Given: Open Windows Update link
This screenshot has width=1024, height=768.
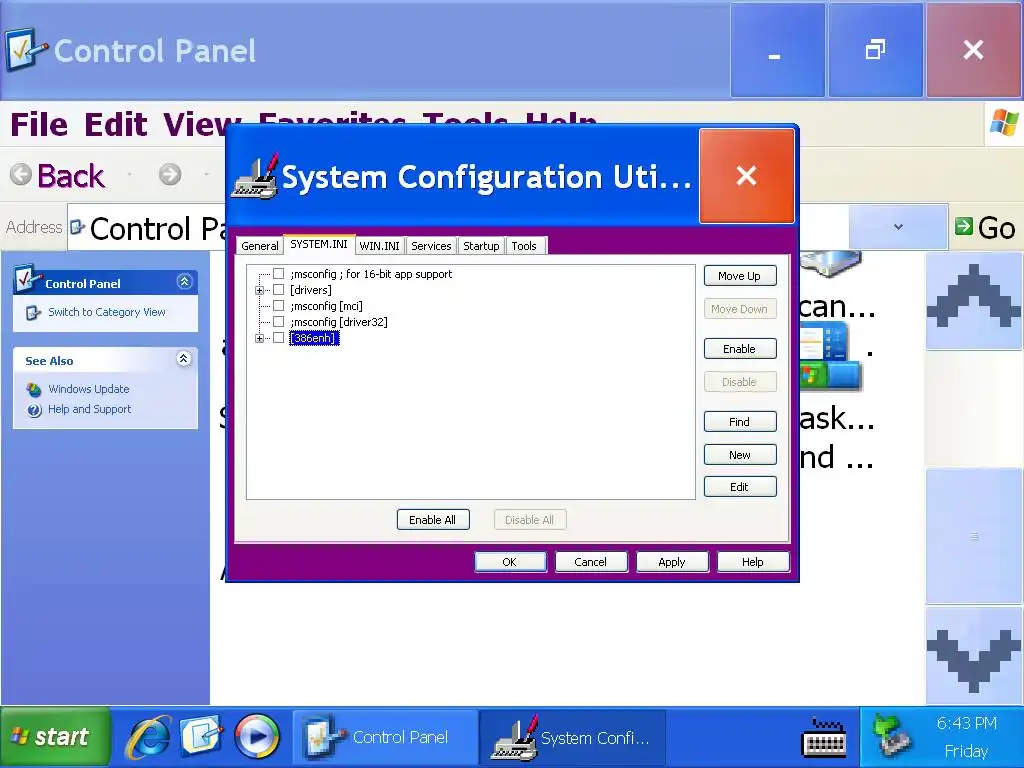Looking at the screenshot, I should 89,389.
